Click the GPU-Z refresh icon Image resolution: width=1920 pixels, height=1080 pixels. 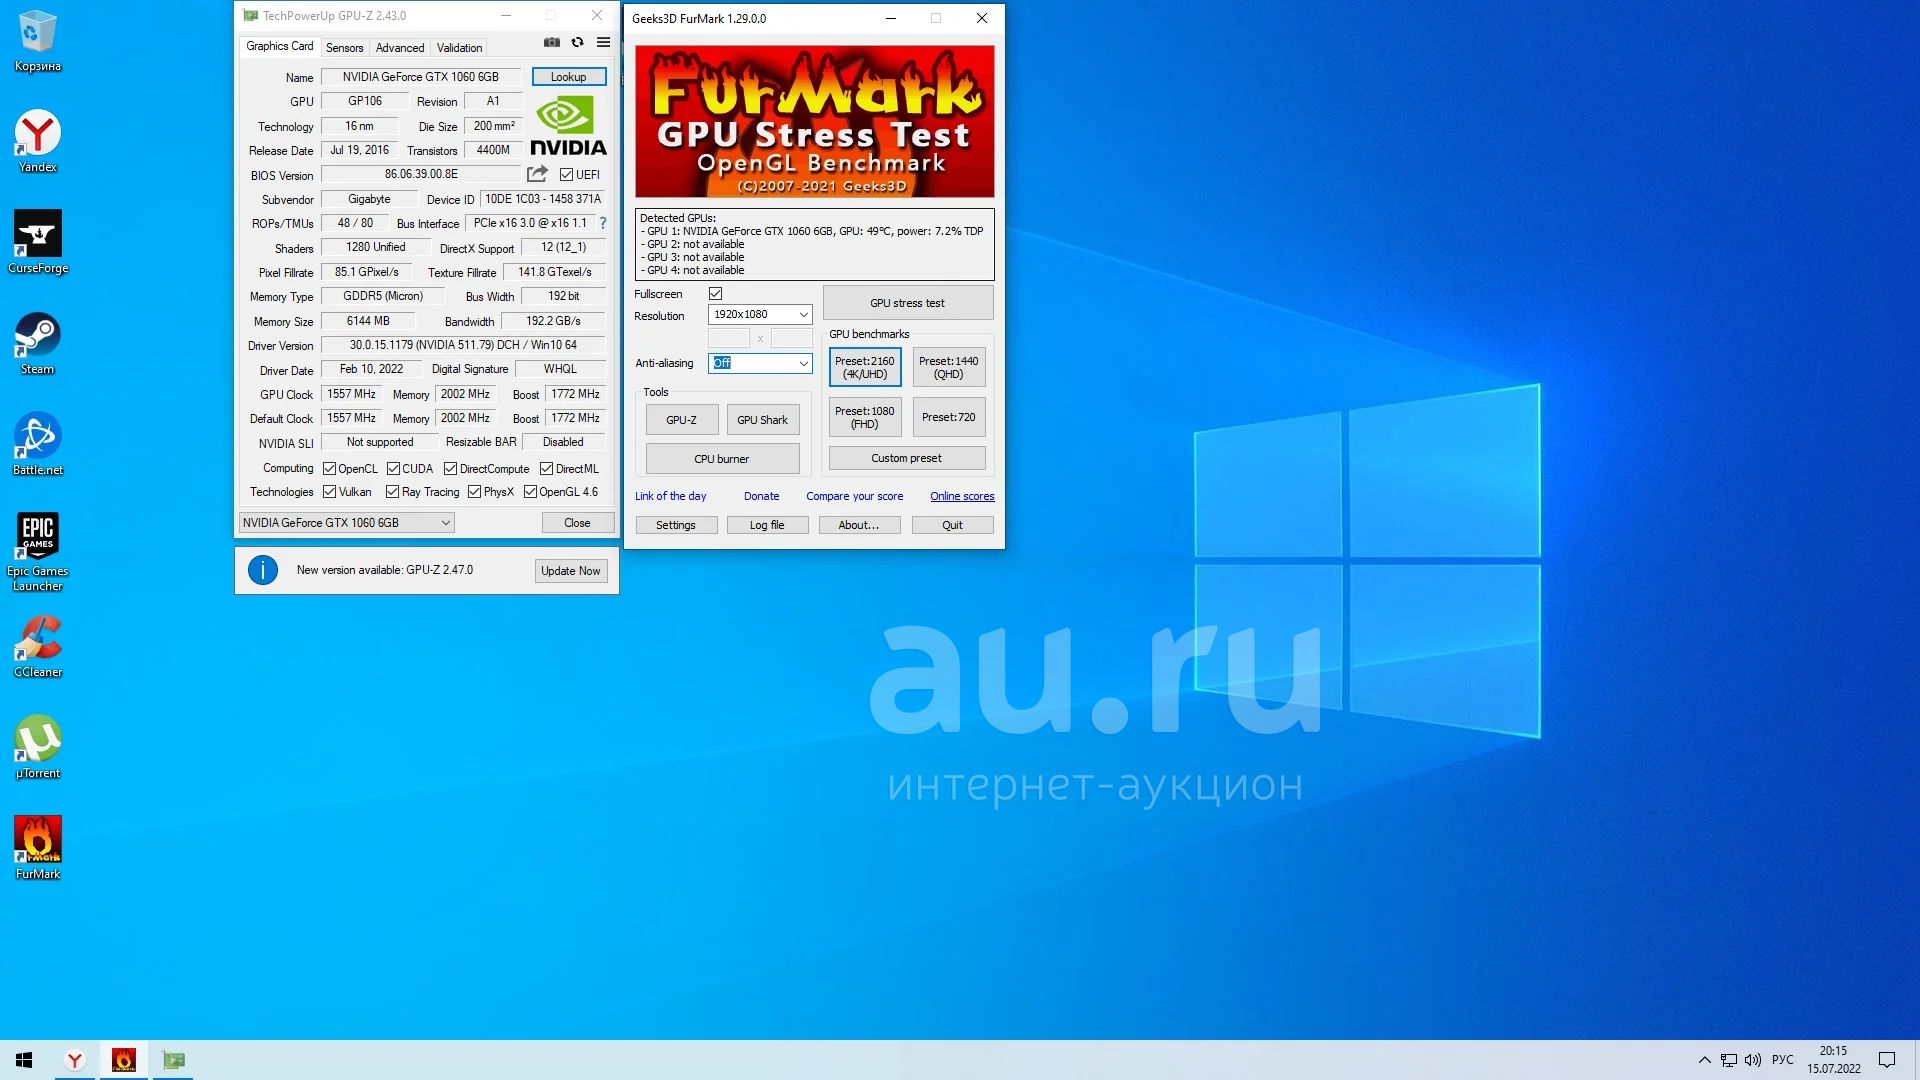tap(577, 42)
